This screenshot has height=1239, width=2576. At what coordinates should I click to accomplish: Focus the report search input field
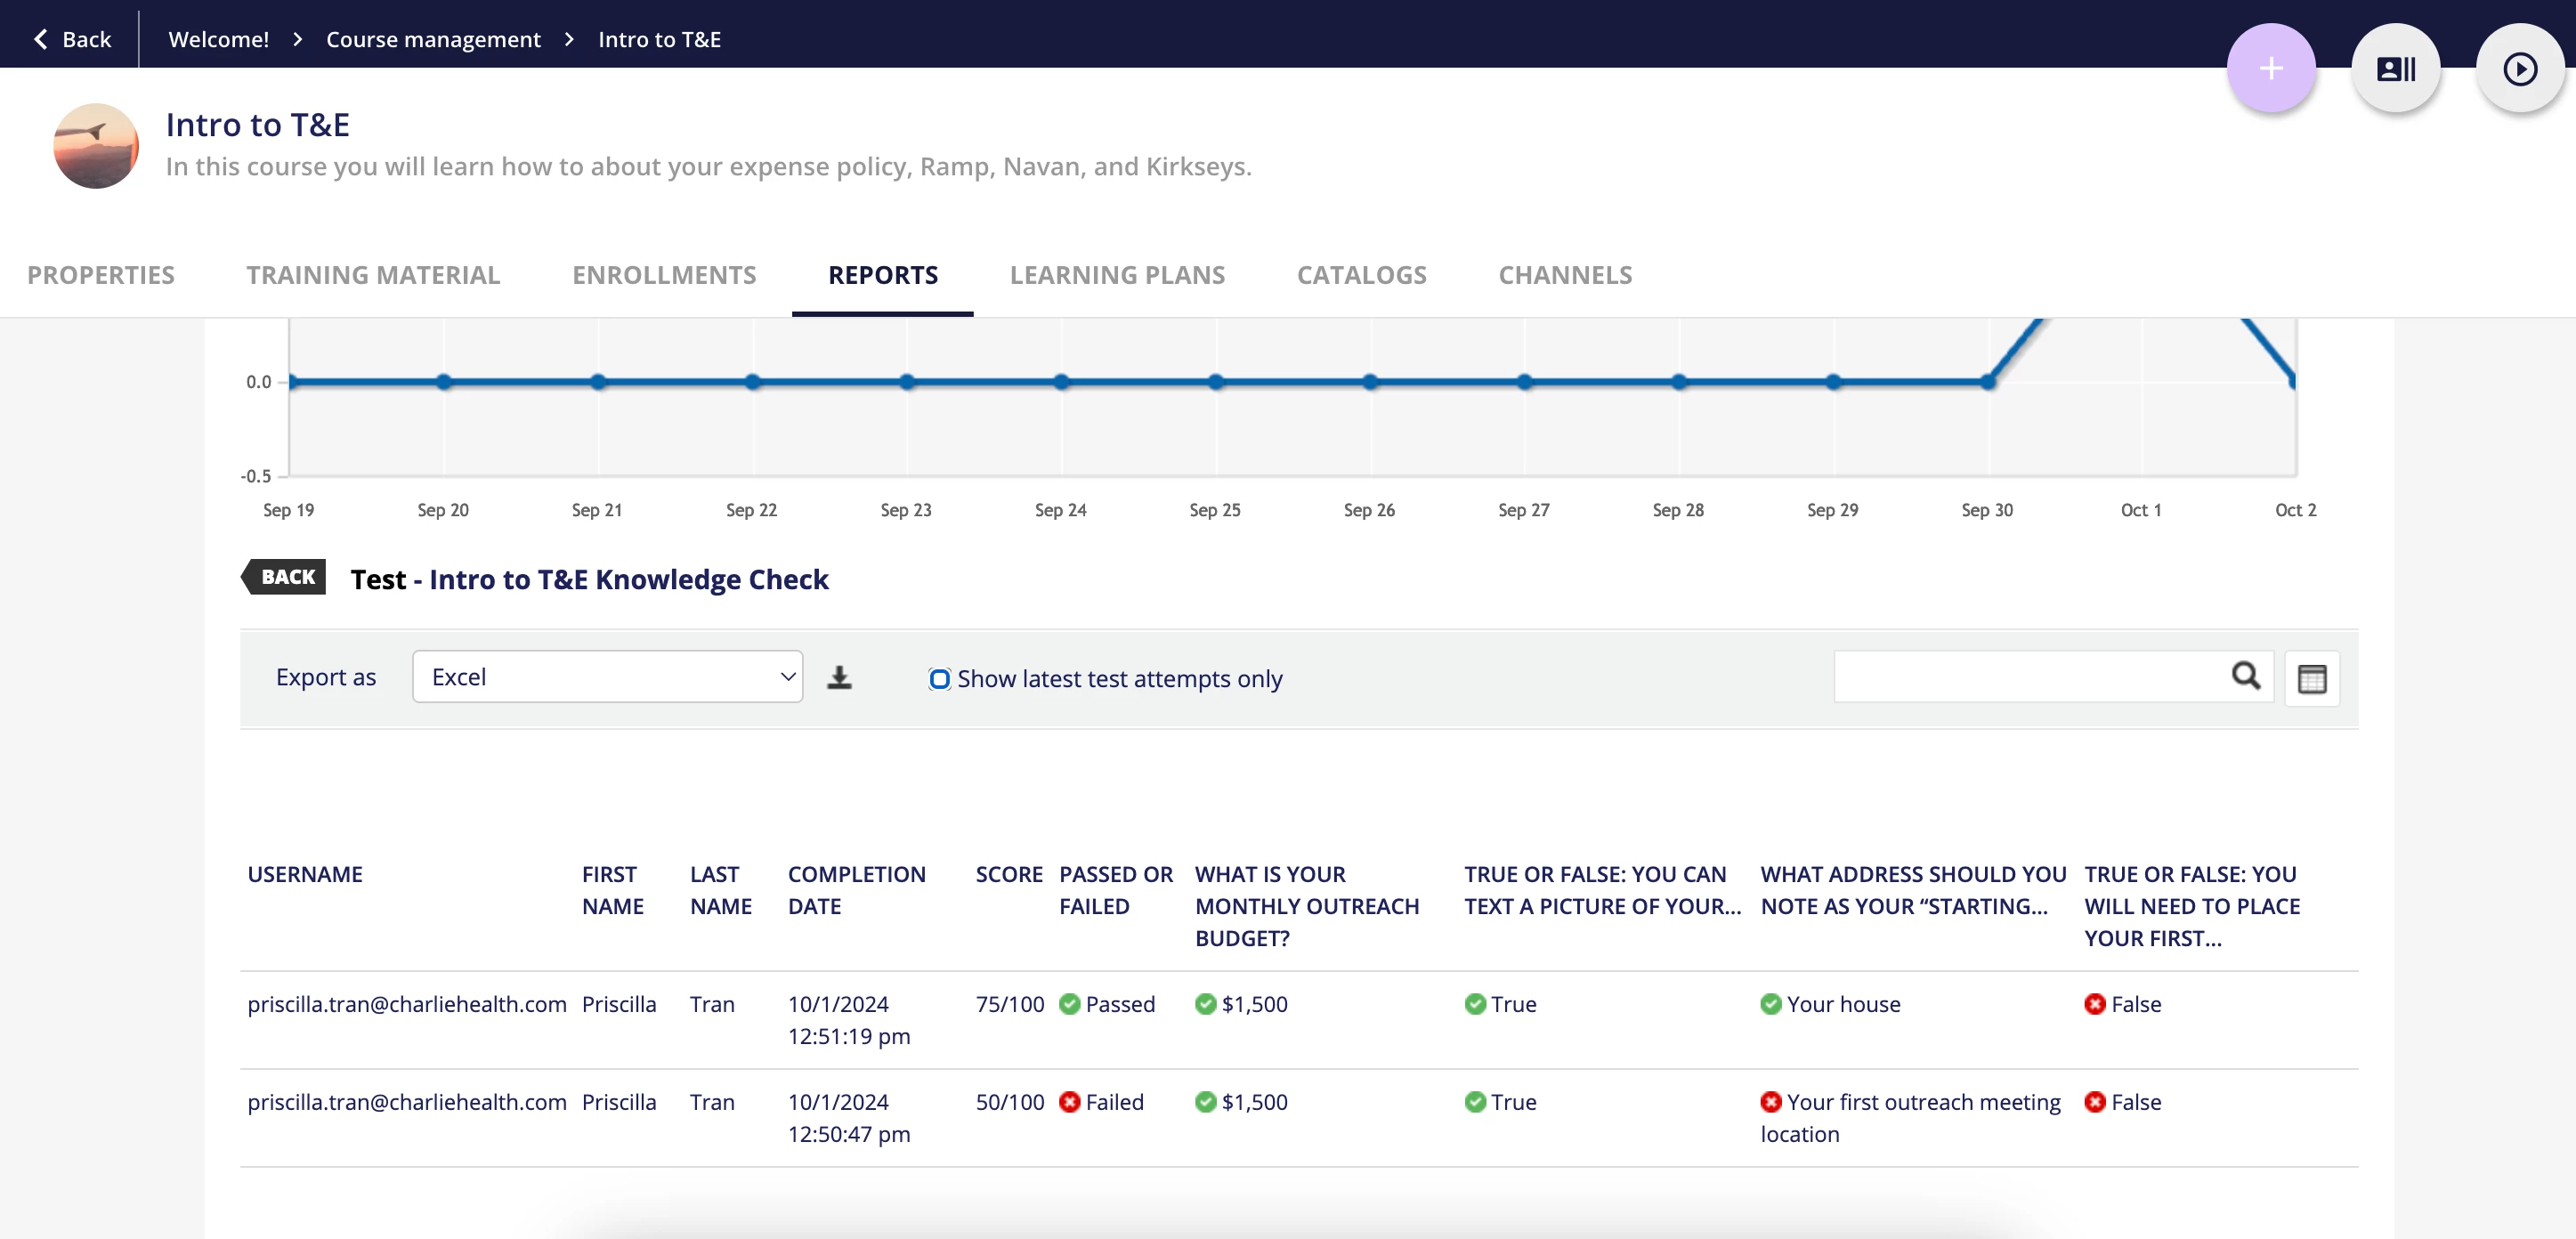[x=2030, y=677]
